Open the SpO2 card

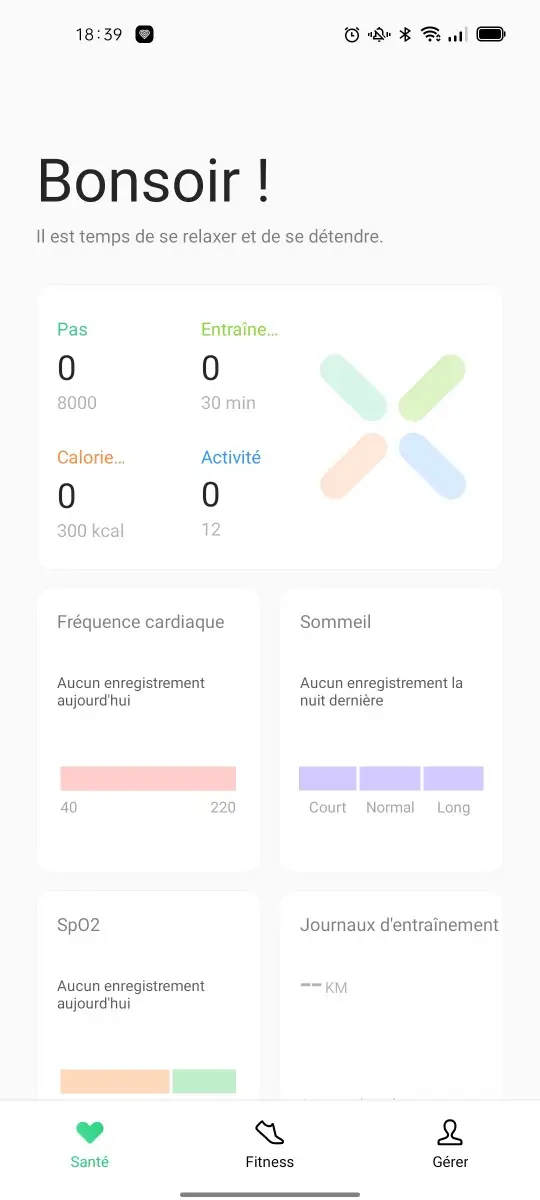click(148, 995)
